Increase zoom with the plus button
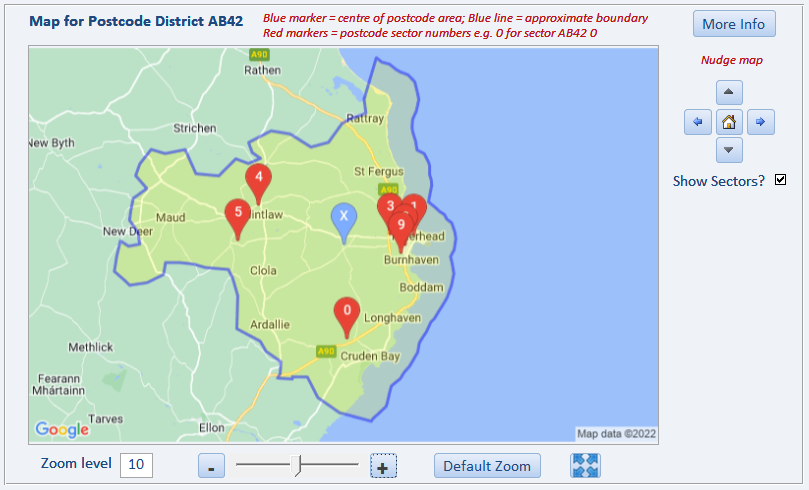809x490 pixels. [x=383, y=466]
